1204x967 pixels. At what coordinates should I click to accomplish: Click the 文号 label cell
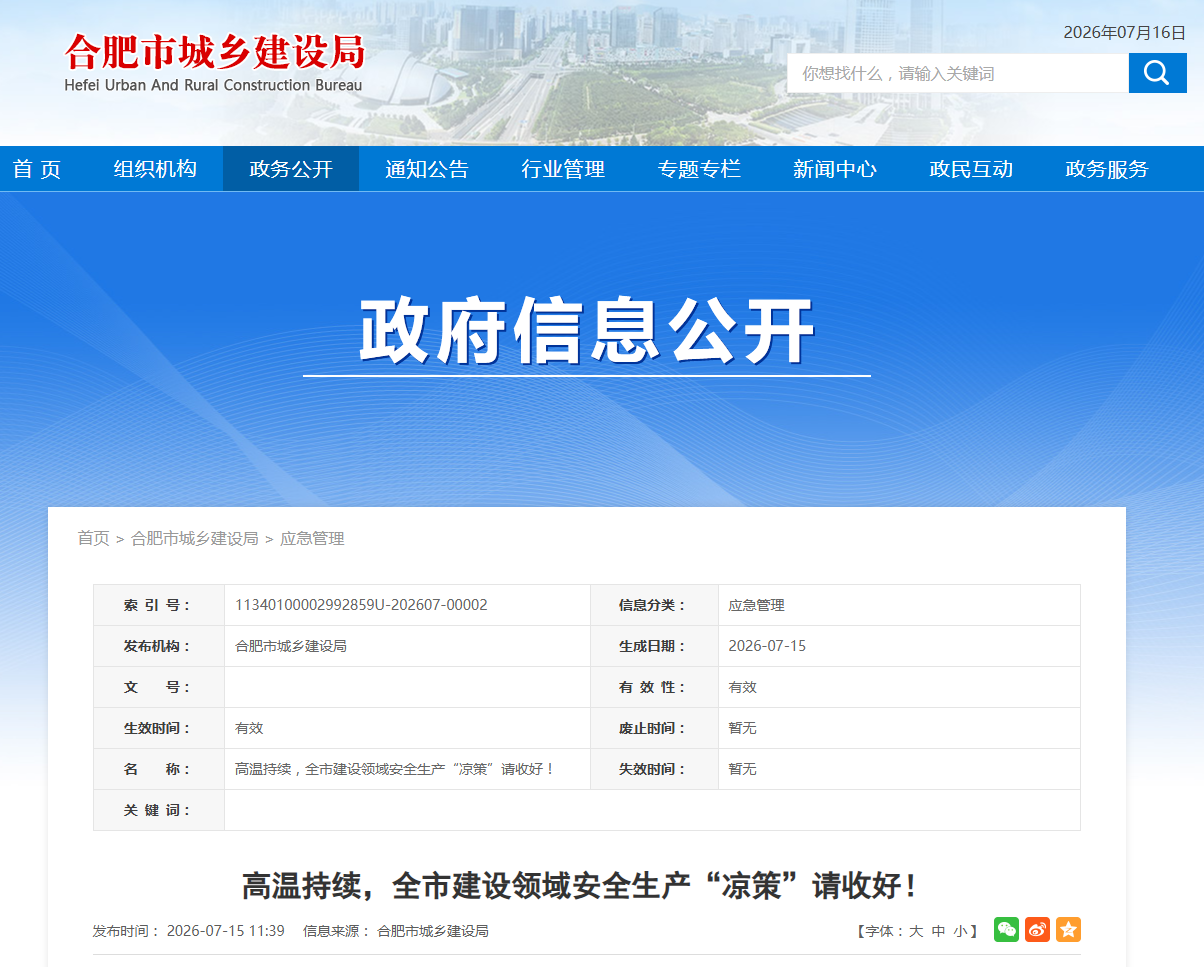(x=159, y=687)
